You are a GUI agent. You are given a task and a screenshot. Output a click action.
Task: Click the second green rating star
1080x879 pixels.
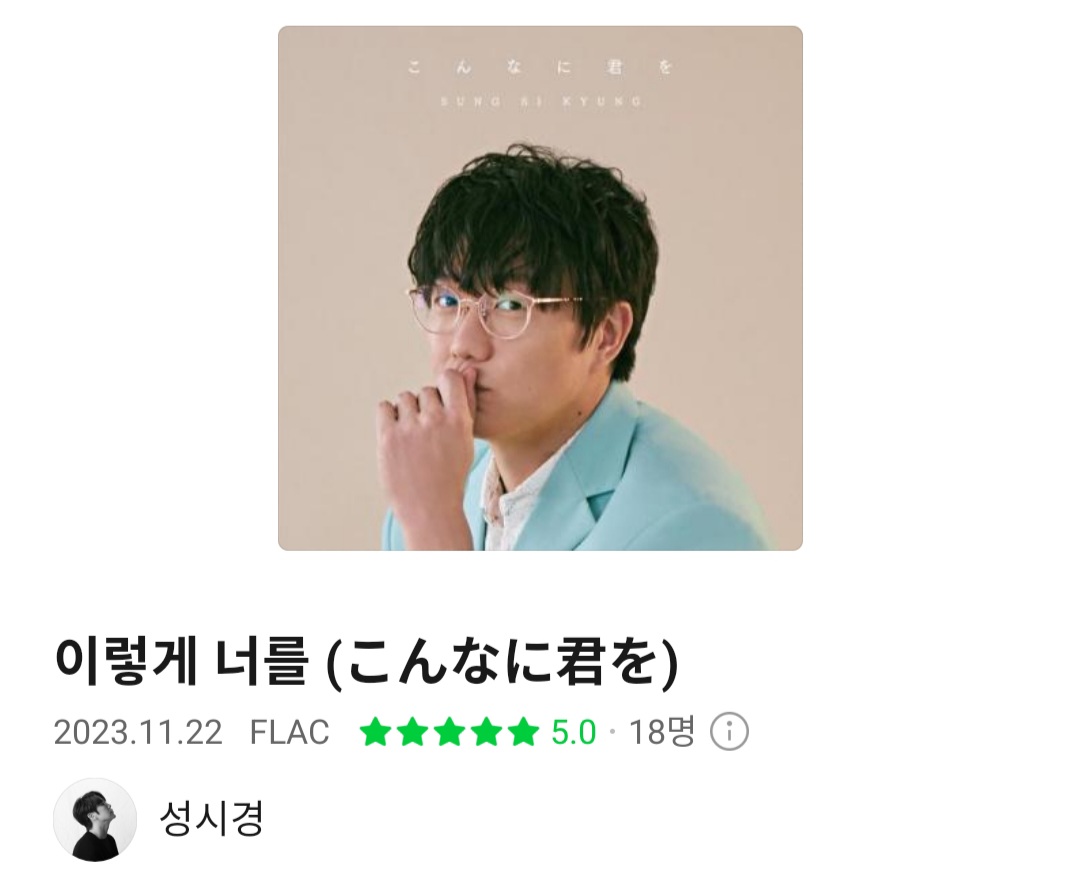click(413, 732)
